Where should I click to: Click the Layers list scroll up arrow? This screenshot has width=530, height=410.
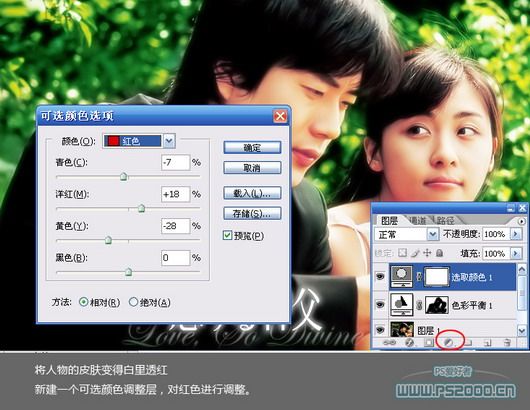tap(522, 270)
